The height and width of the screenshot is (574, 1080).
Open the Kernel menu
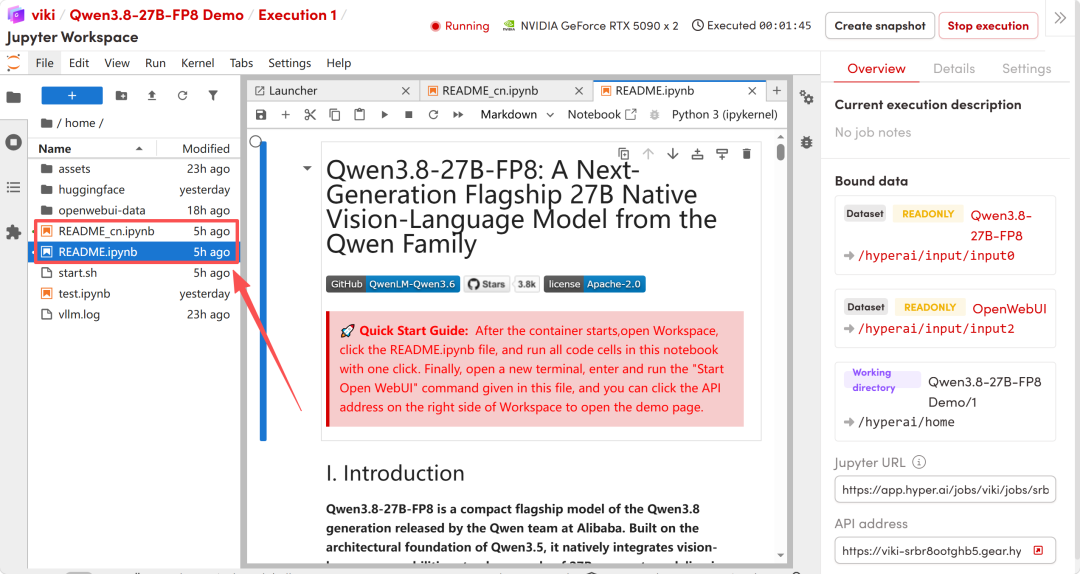point(198,63)
